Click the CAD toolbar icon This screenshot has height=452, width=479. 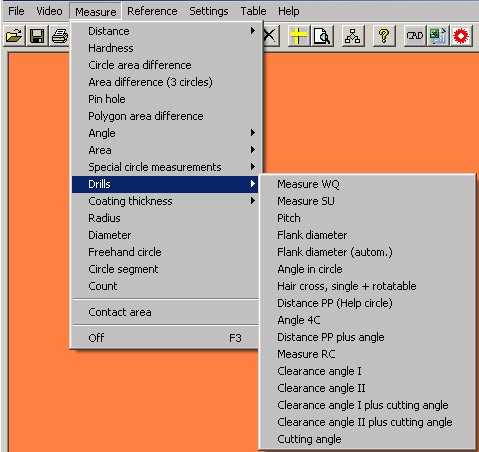pos(415,36)
